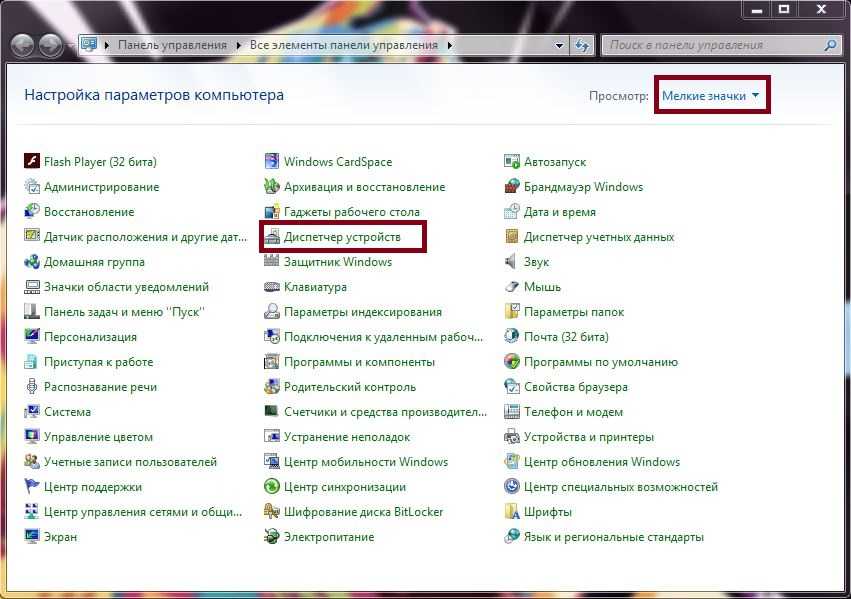Click the back navigation arrow button
The width and height of the screenshot is (851, 599).
pyautogui.click(x=23, y=45)
